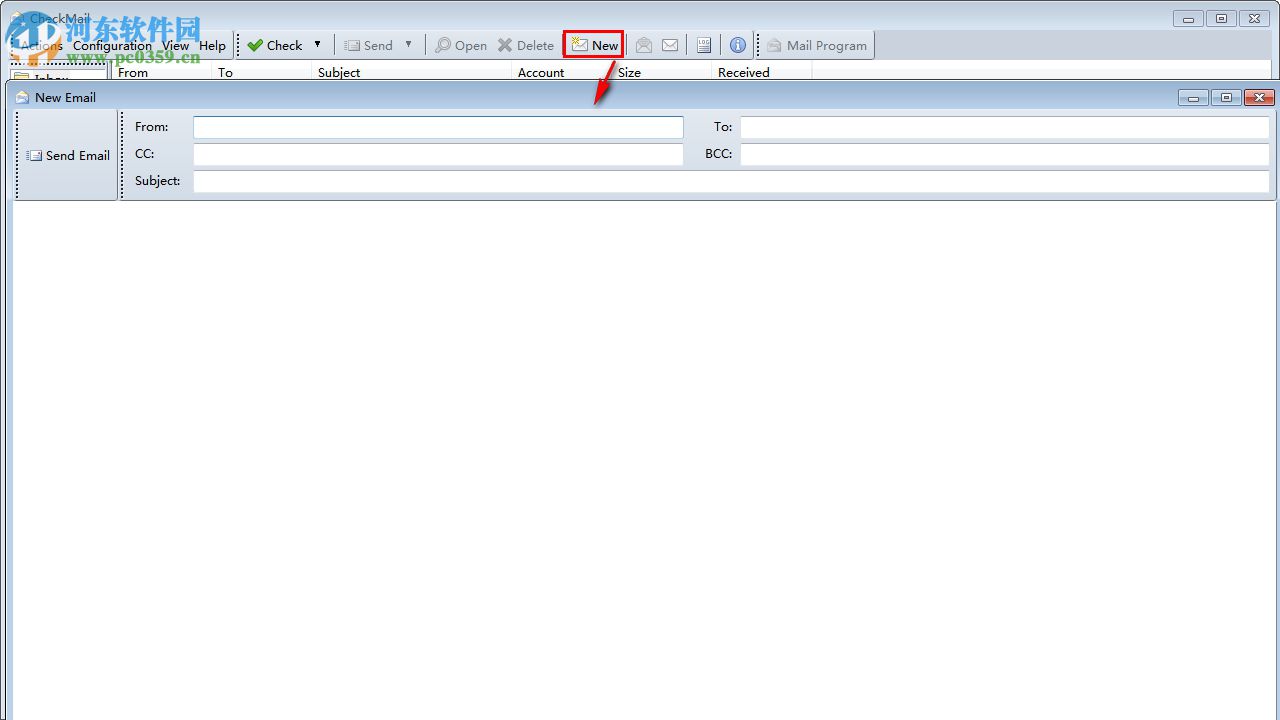Click the Send Email button

click(x=68, y=155)
